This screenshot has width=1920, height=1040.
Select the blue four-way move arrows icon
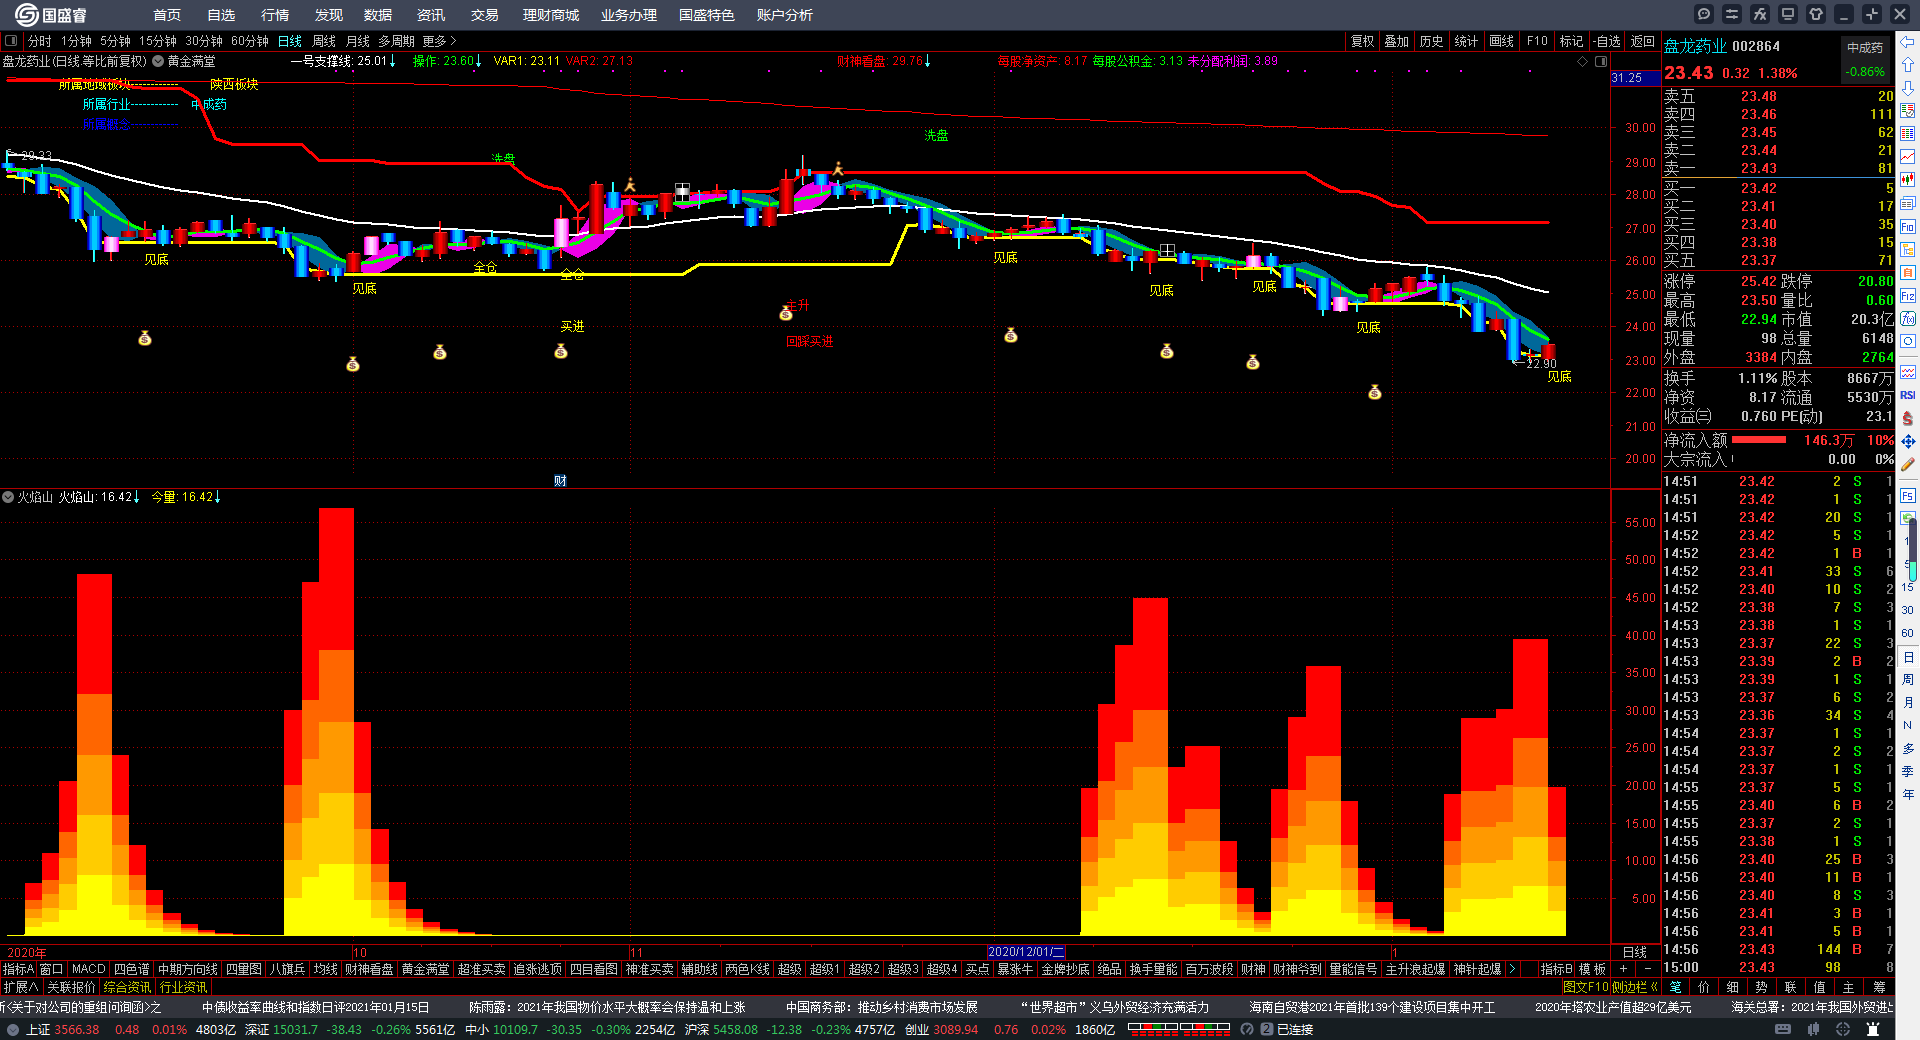1908,441
